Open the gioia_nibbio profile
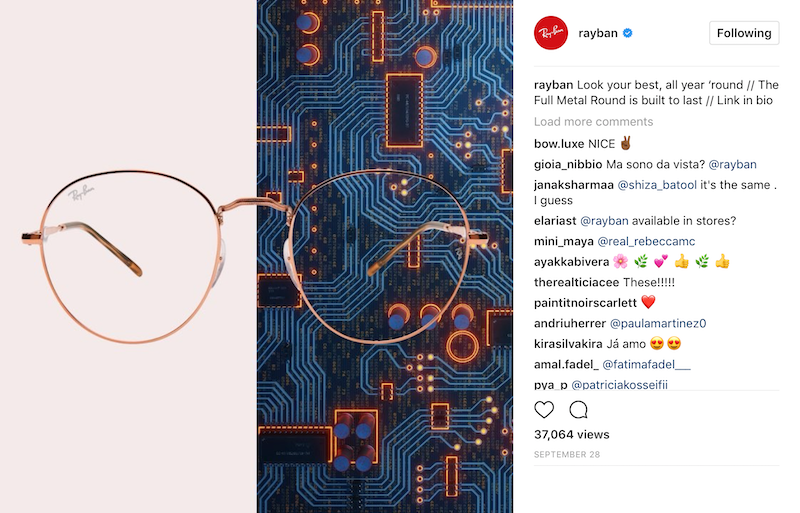This screenshot has height=513, width=800. pos(568,164)
